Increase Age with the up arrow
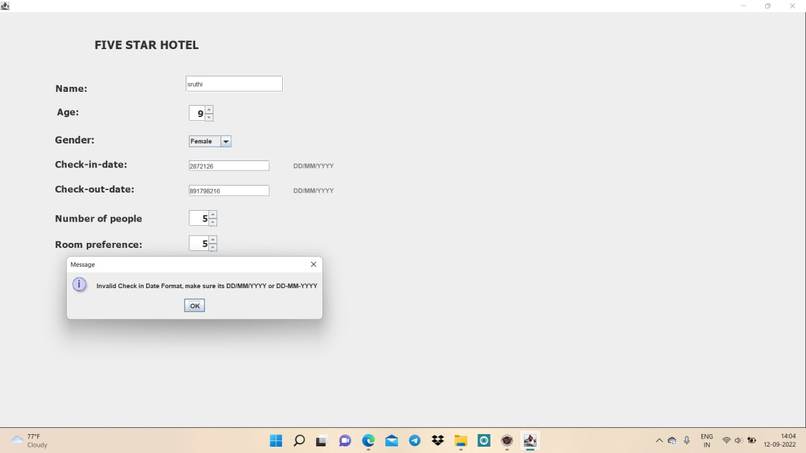 [x=209, y=110]
